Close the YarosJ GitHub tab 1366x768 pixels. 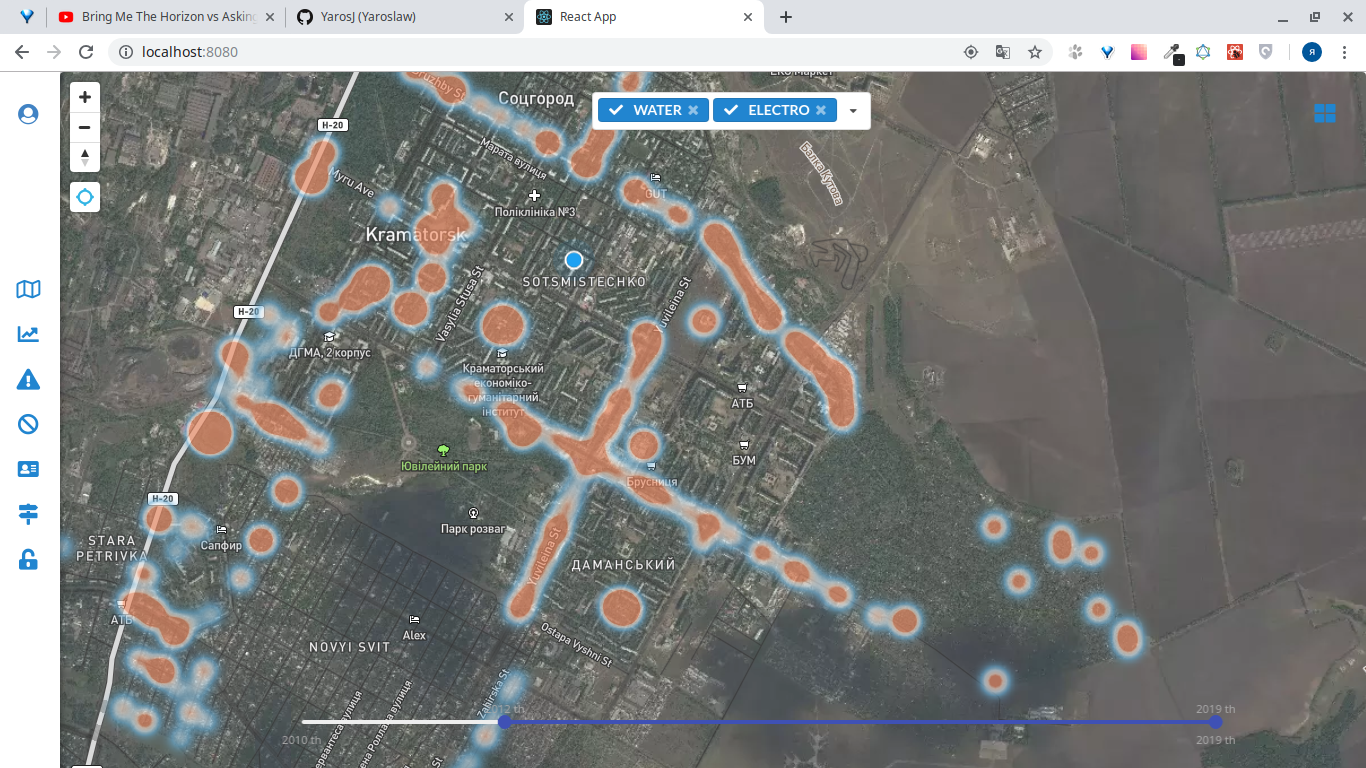click(507, 17)
